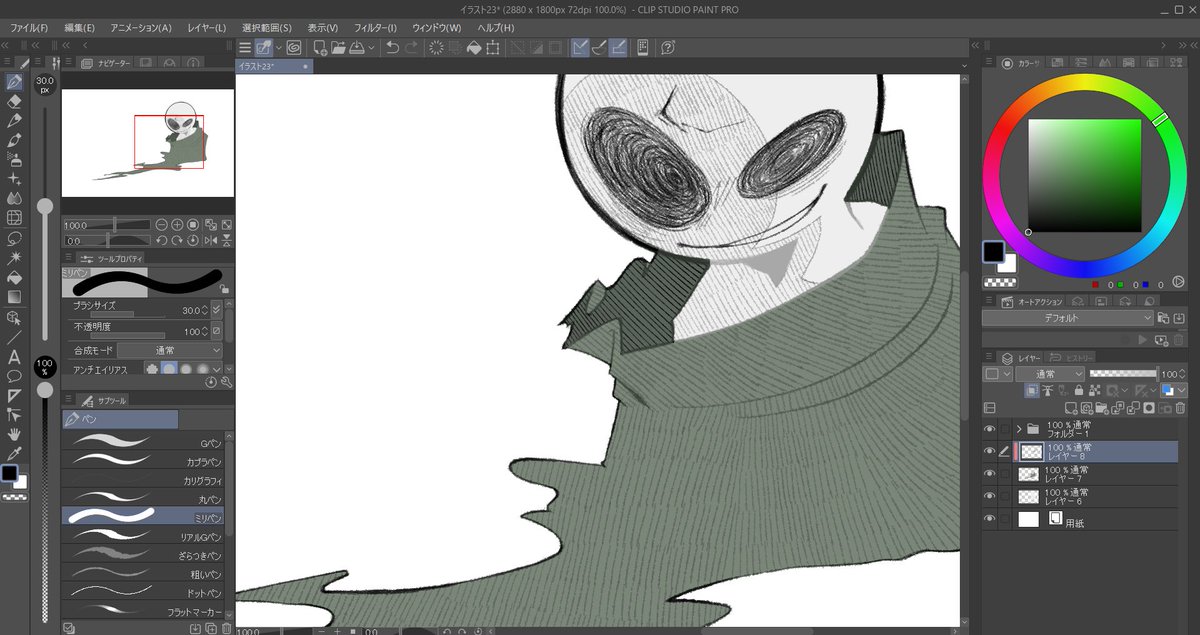Expand the フォルダー 1 layer folder
1200x635 pixels.
tap(1019, 429)
